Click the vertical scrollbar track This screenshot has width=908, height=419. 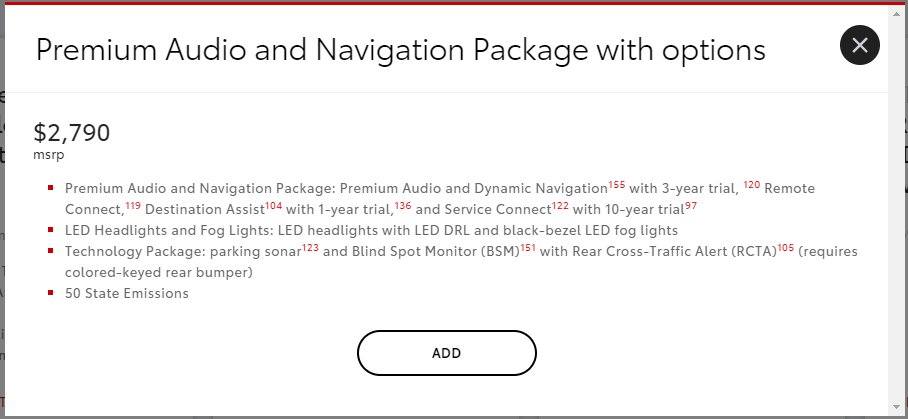(x=898, y=210)
